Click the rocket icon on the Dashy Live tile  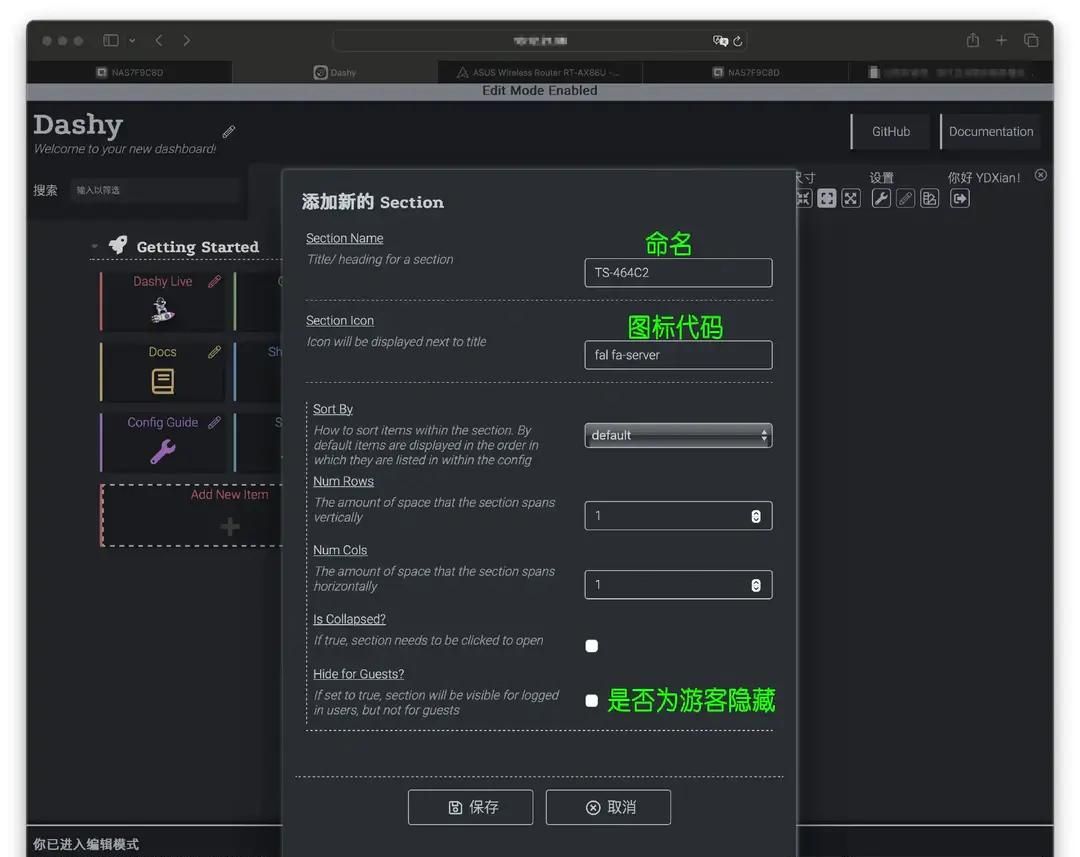pos(162,312)
